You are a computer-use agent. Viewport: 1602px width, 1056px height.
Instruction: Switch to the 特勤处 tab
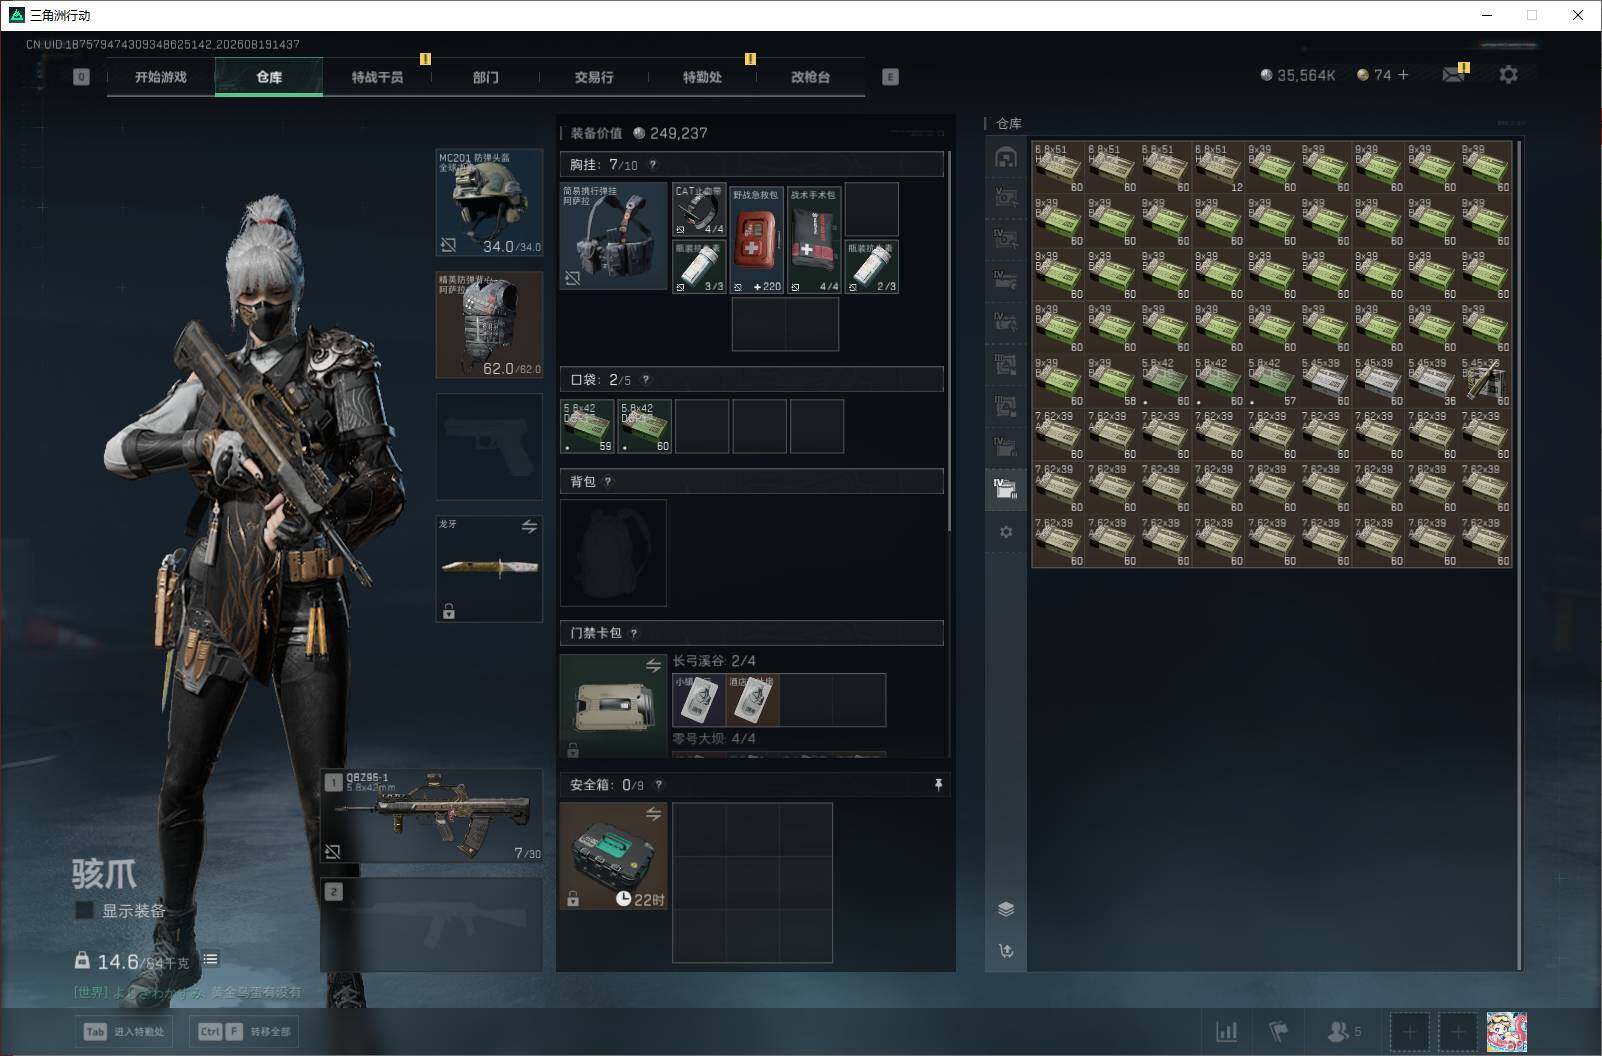[702, 77]
